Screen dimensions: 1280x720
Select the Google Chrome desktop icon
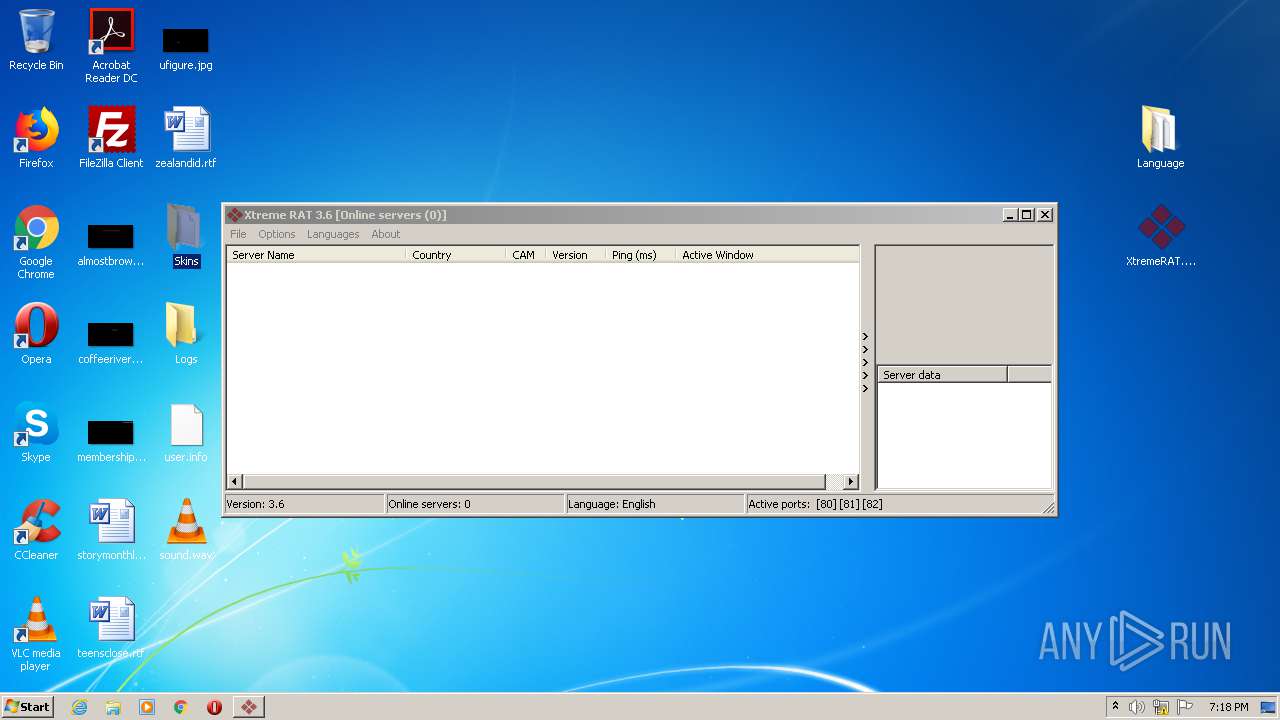[36, 242]
